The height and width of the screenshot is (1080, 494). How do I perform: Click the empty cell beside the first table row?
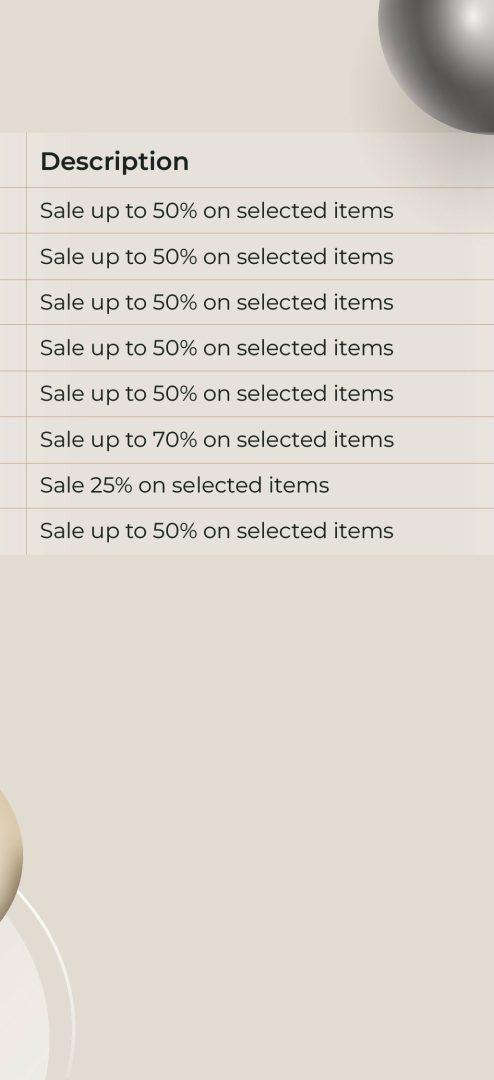[x=13, y=211]
